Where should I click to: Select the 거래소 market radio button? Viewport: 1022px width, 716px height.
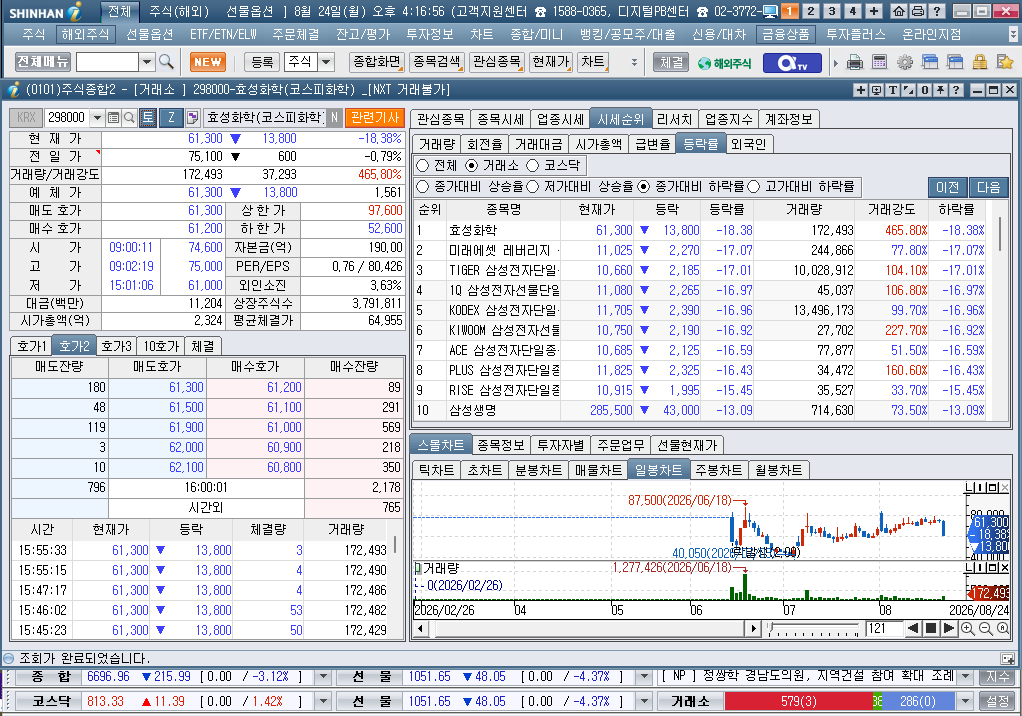click(x=472, y=165)
